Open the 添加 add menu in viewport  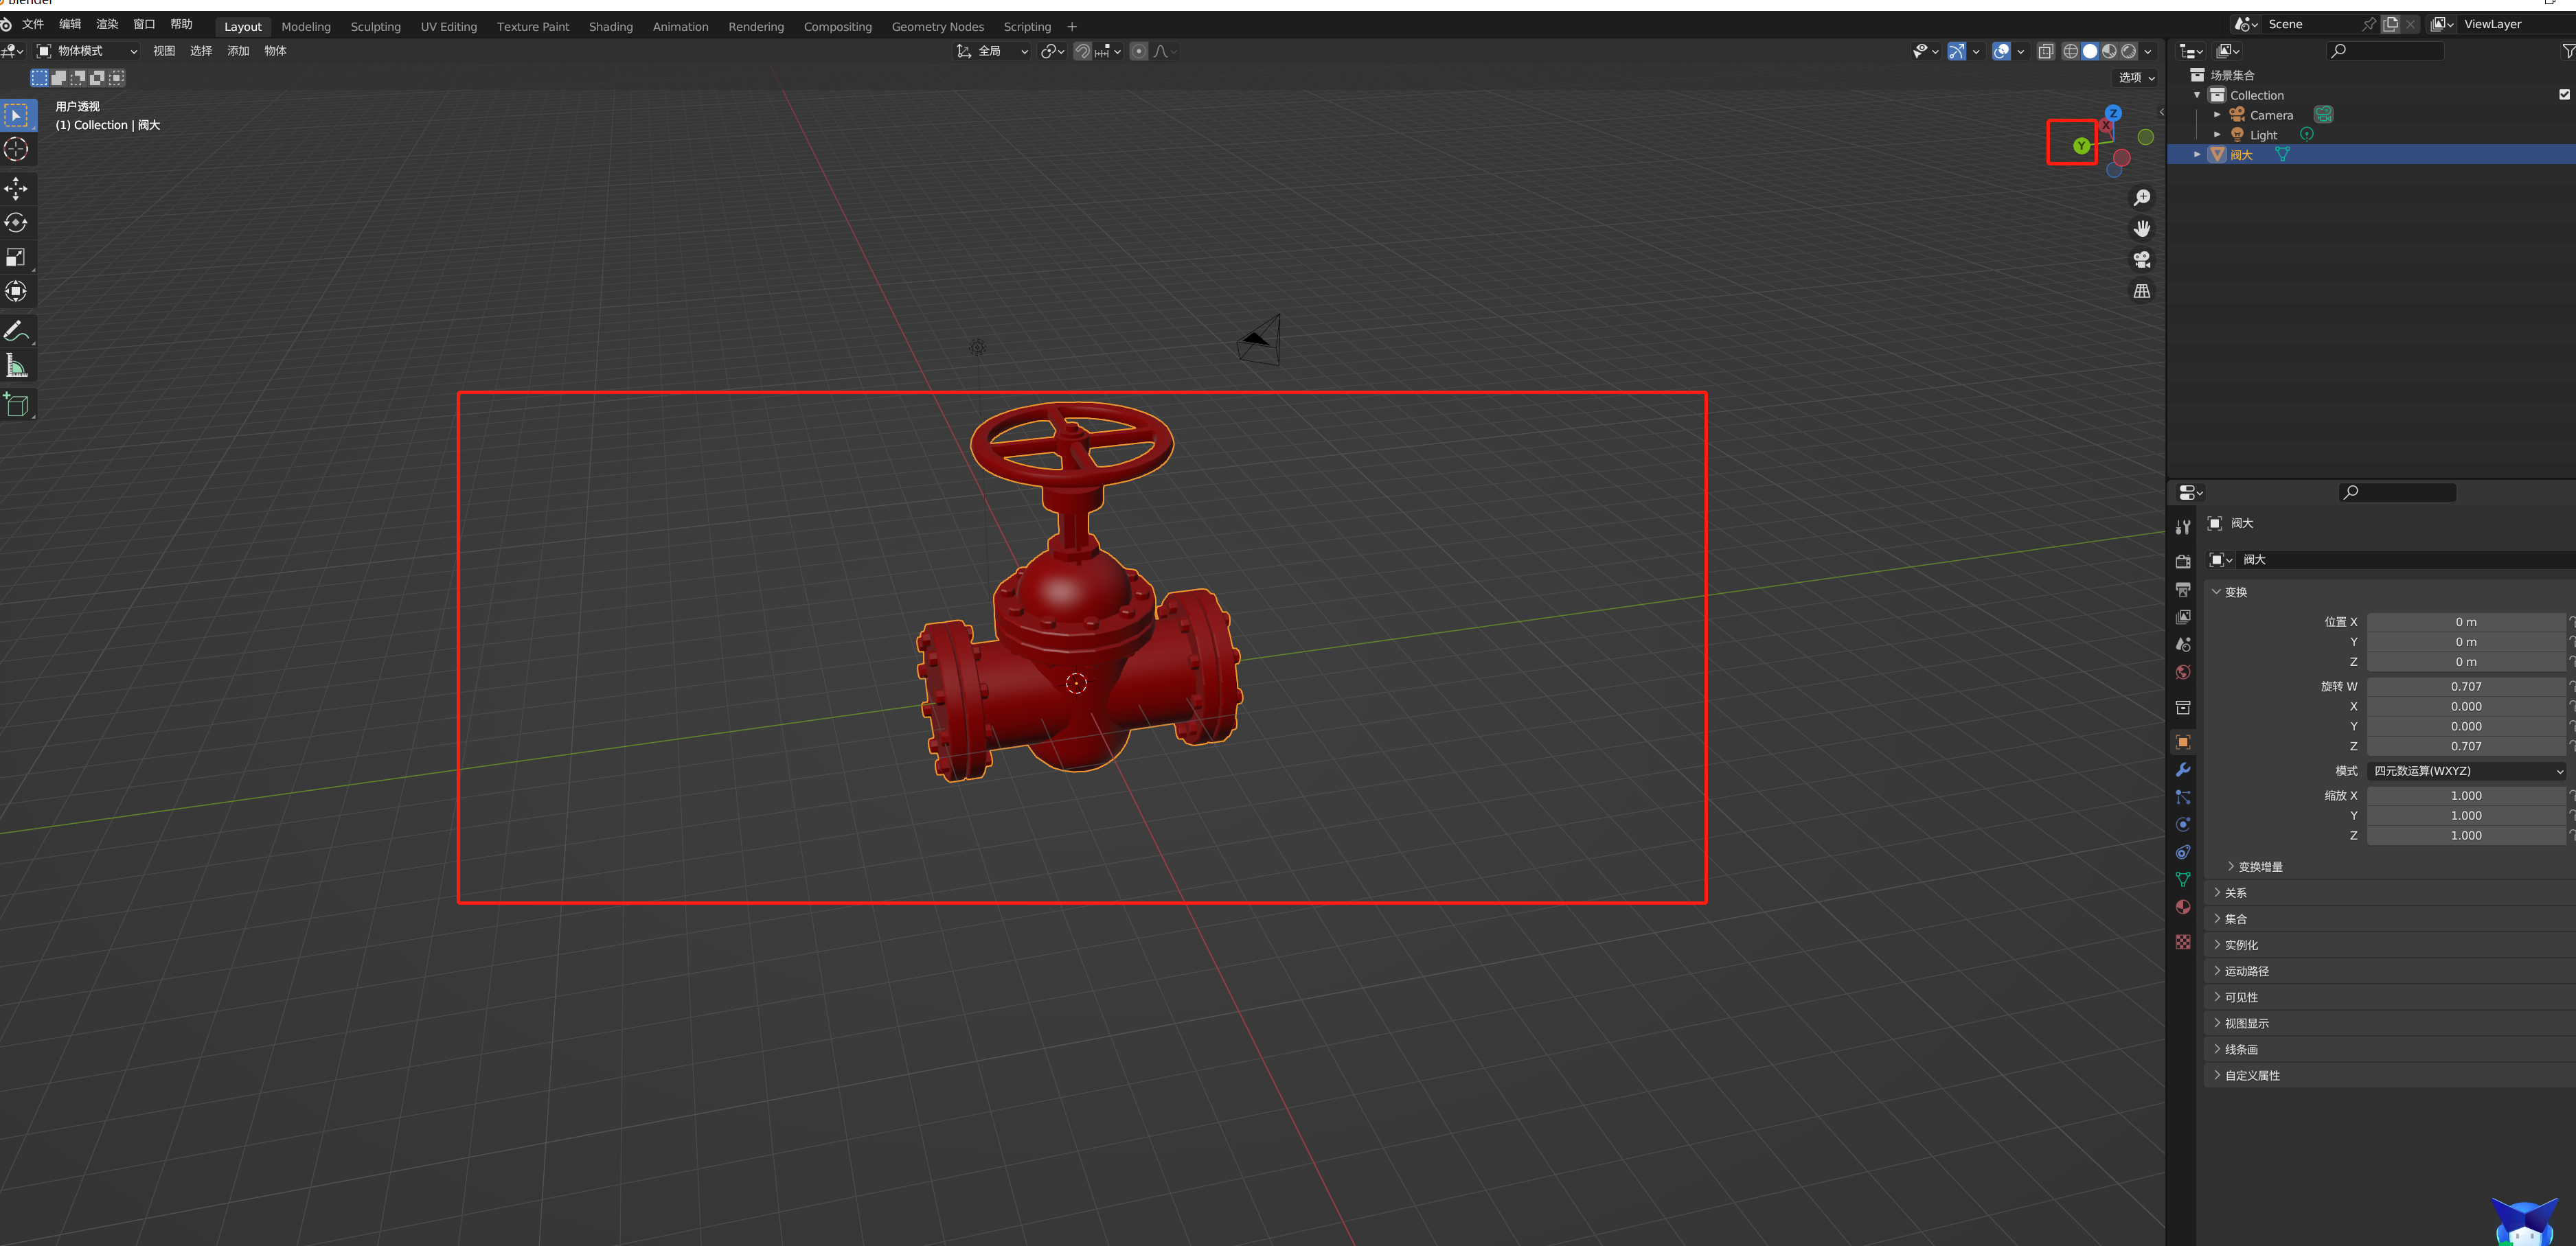tap(238, 51)
